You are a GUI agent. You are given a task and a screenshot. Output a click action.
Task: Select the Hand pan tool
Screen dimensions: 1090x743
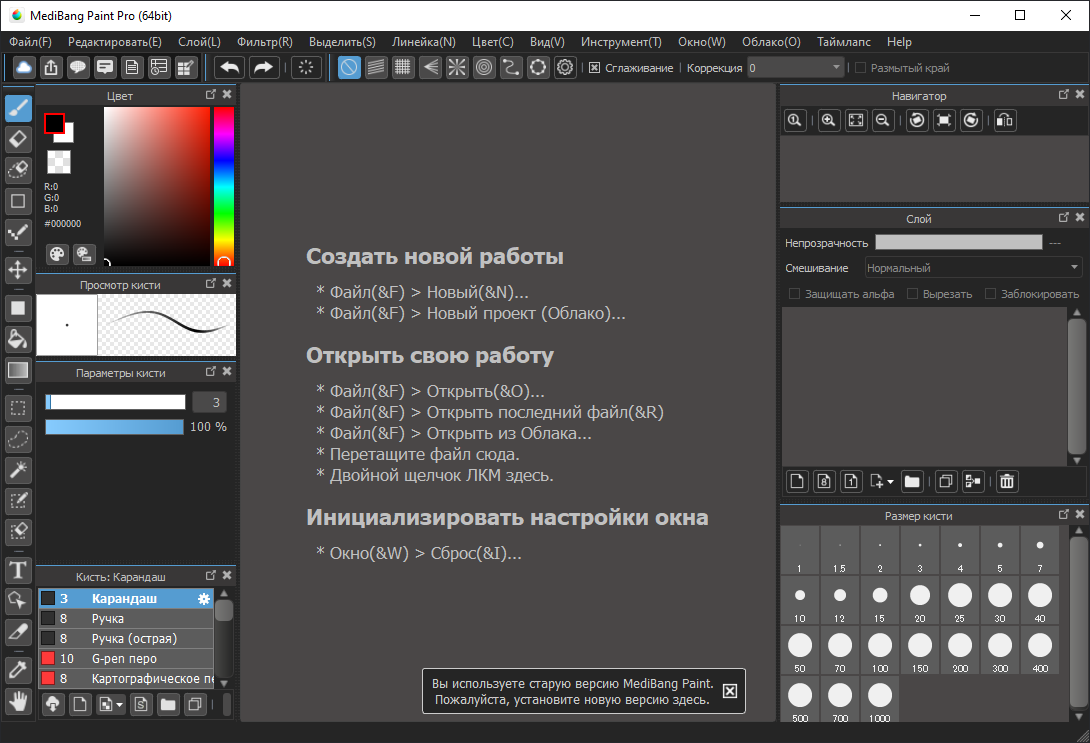pos(18,700)
